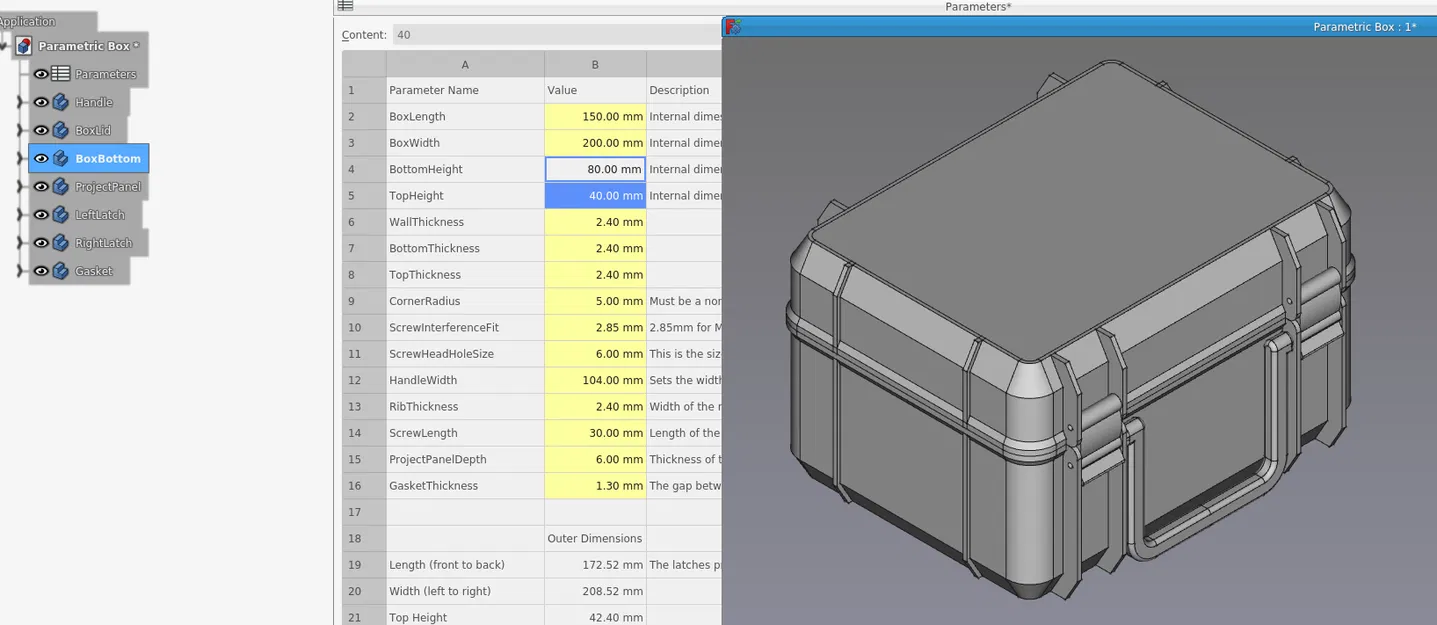Select the ProjectPanel body icon

tap(60, 186)
